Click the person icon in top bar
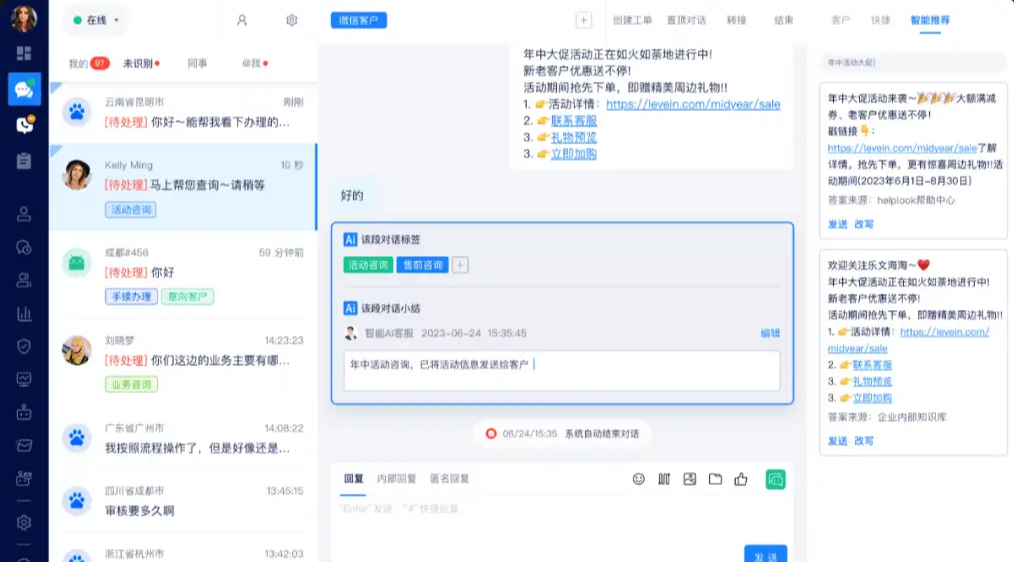 [242, 21]
